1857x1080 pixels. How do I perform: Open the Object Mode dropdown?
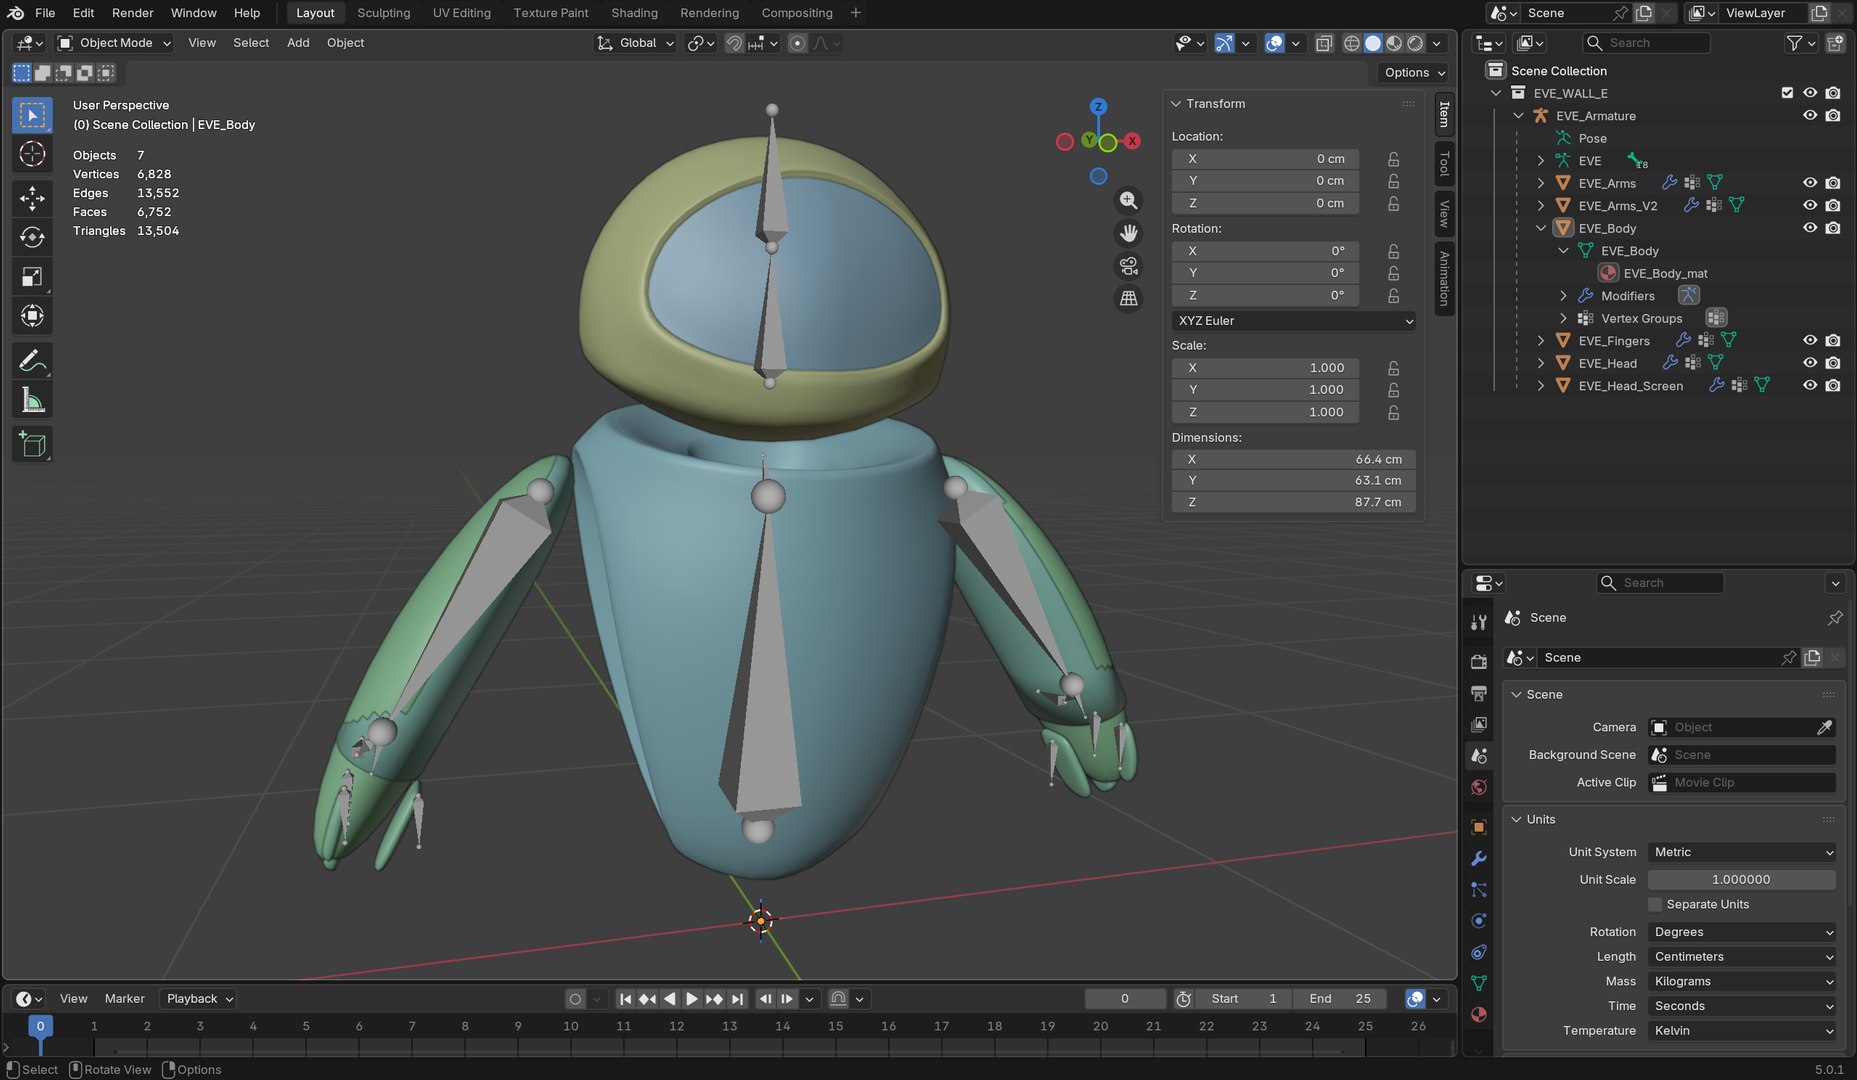(x=114, y=43)
